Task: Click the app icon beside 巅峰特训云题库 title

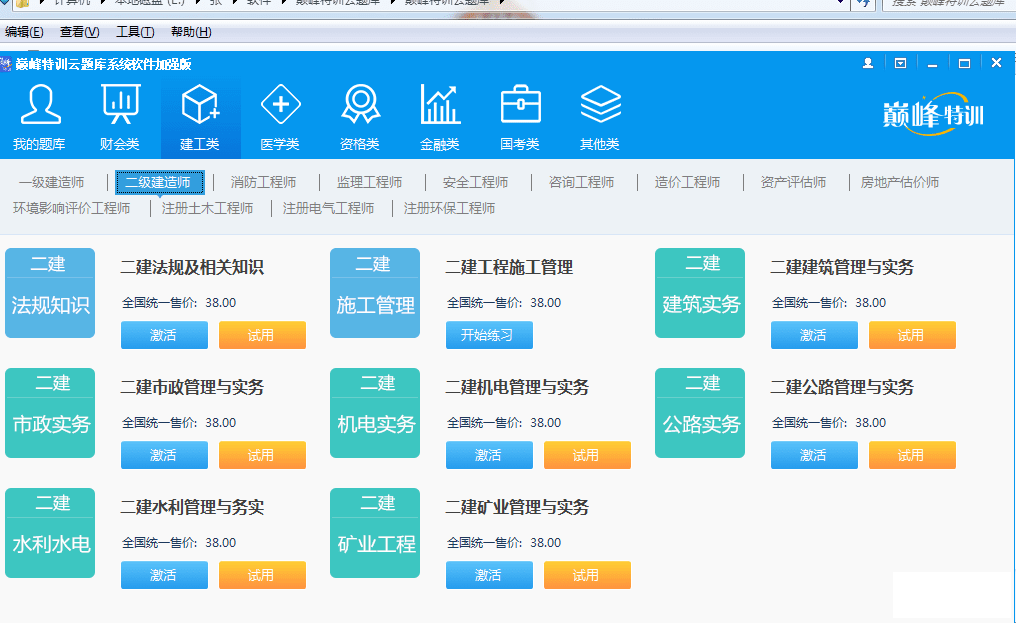Action: click(x=6, y=64)
